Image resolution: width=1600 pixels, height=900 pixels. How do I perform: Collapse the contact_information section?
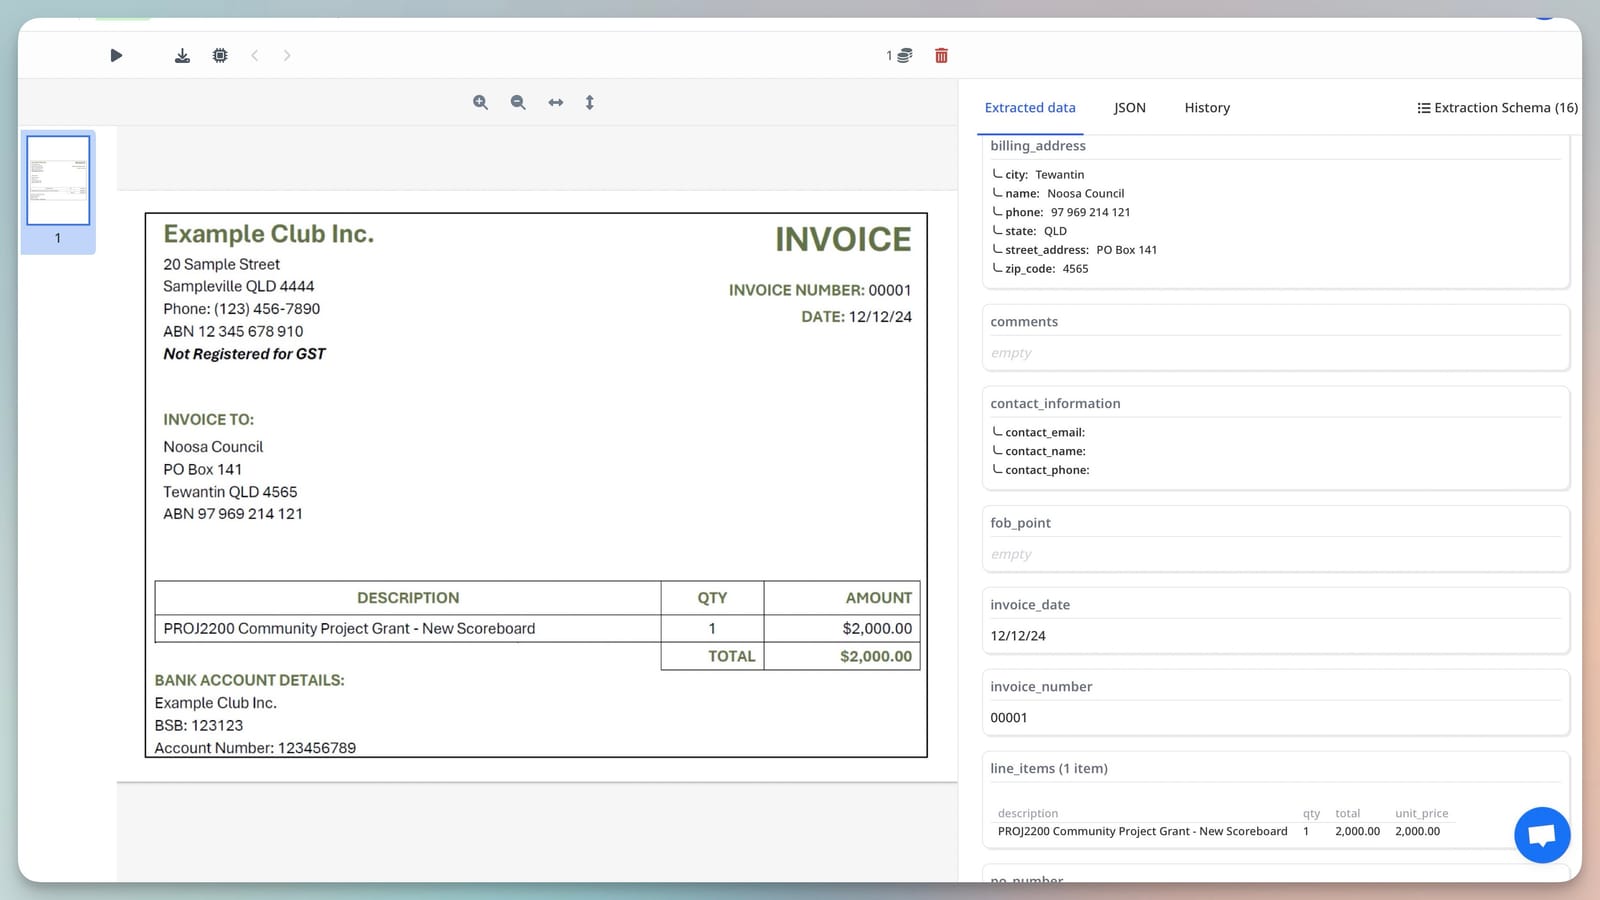tap(1055, 403)
